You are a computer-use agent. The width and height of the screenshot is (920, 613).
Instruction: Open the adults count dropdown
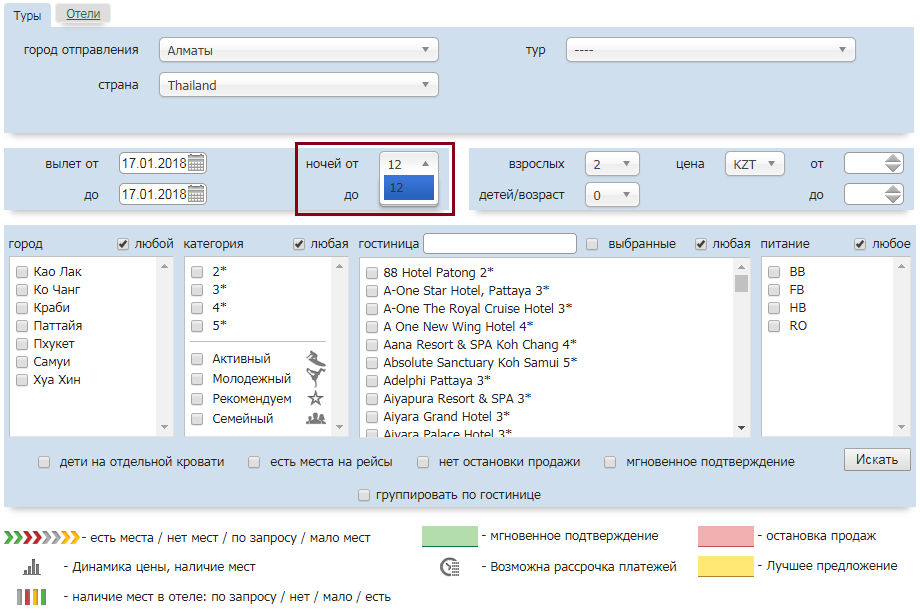point(611,164)
